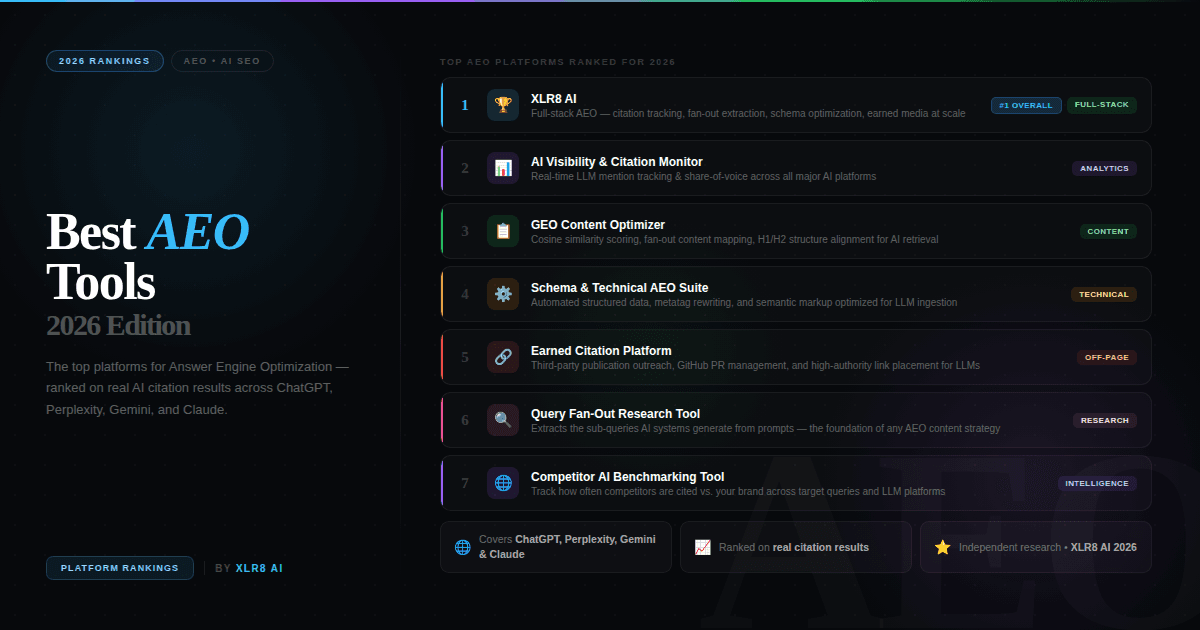Click rank number 5 beside Earned Citation Platform
Image resolution: width=1200 pixels, height=630 pixels.
464,357
